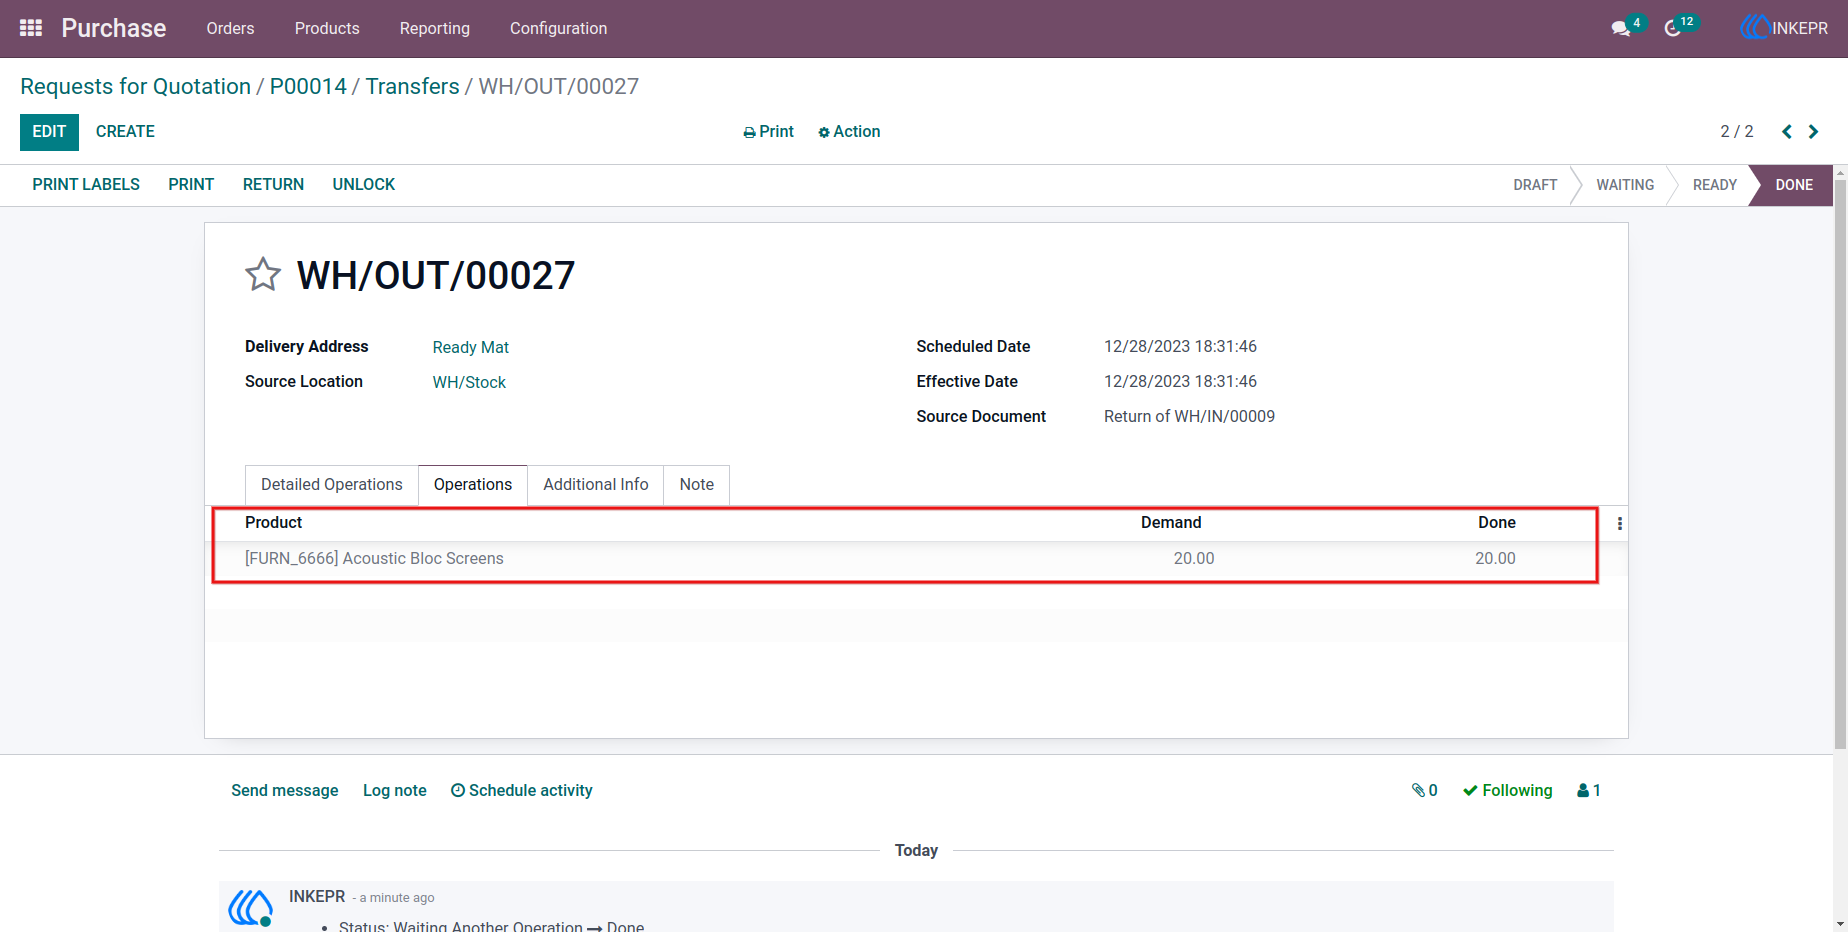This screenshot has width=1848, height=932.
Task: Click Send message in chatter
Action: 285,790
